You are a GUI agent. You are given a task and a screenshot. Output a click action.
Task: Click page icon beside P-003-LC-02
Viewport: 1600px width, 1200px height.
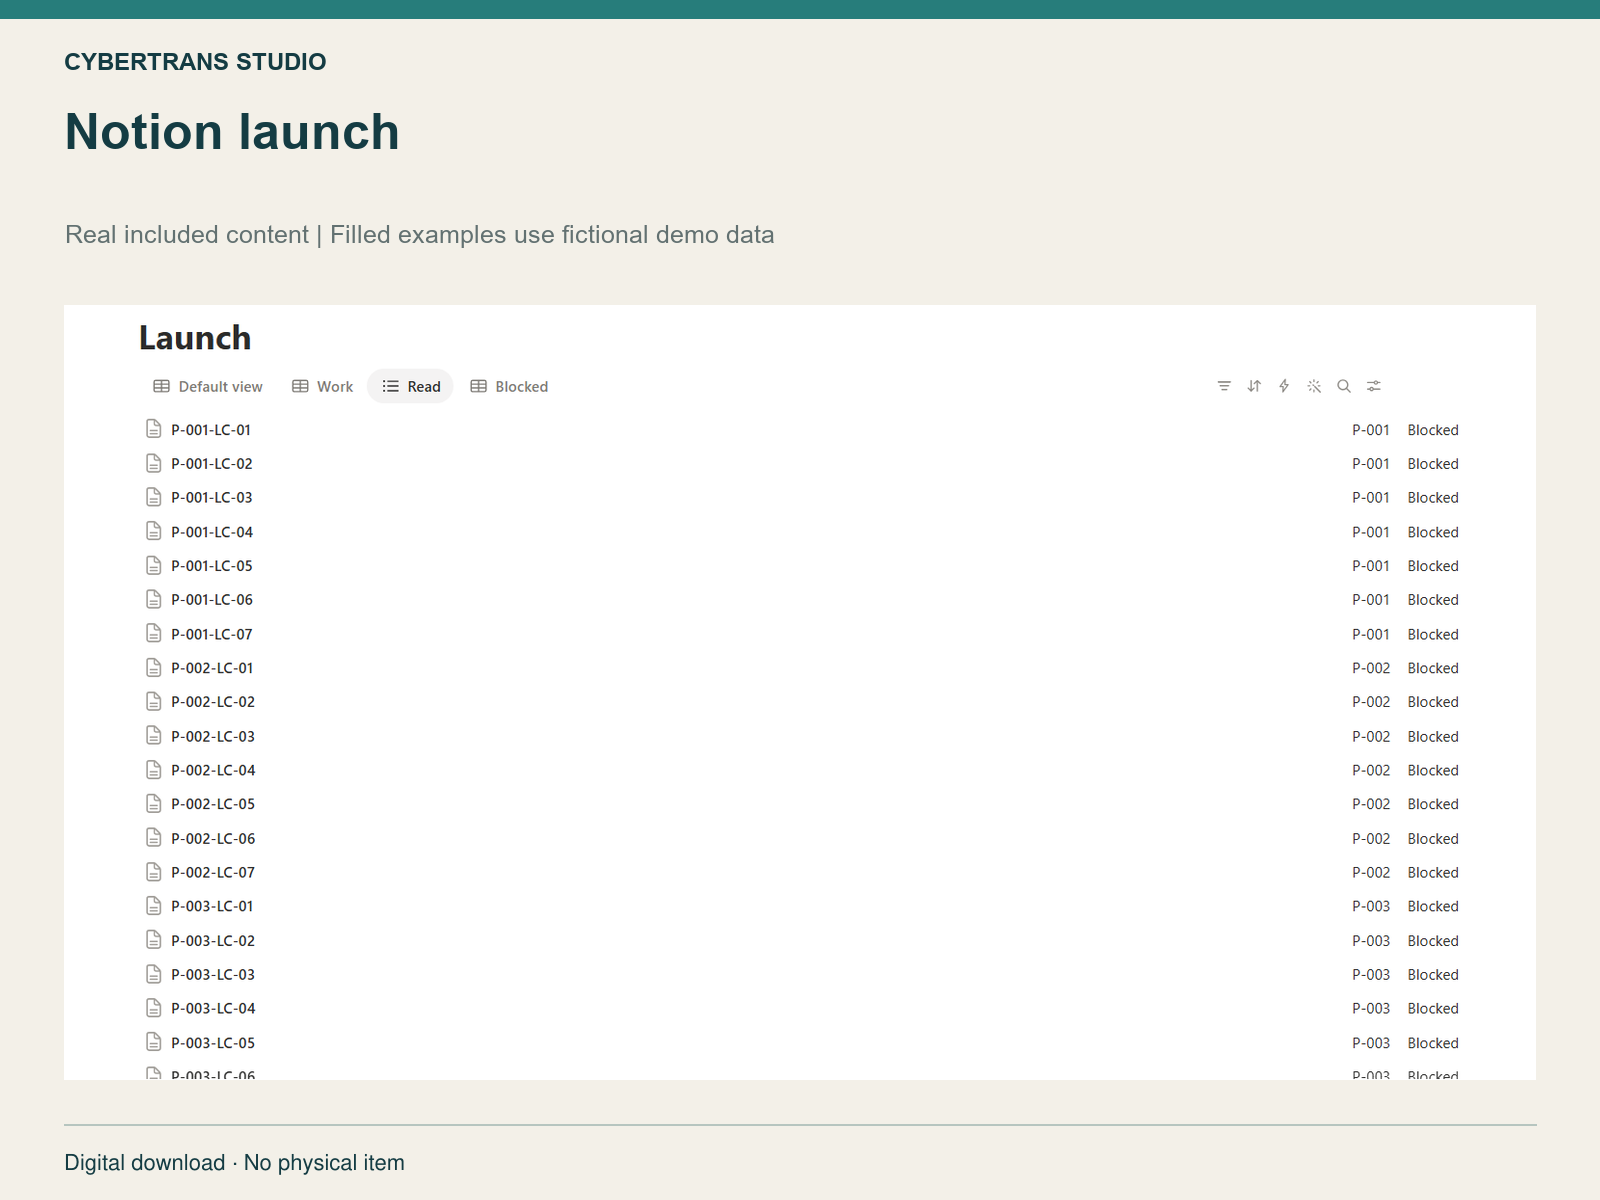154,940
